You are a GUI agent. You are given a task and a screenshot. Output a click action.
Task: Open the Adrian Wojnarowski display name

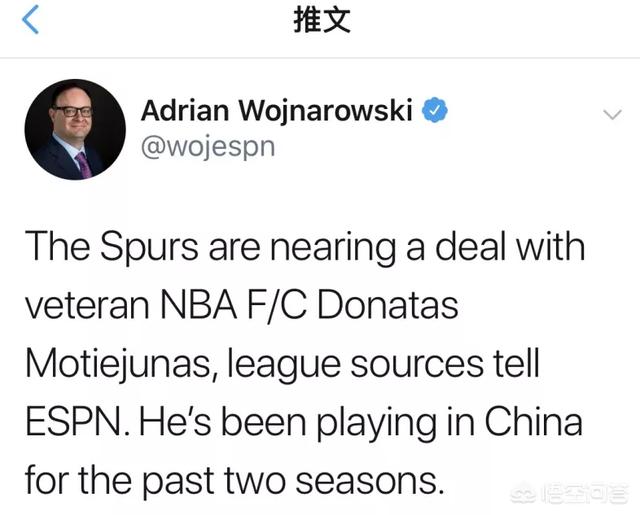[x=277, y=111]
